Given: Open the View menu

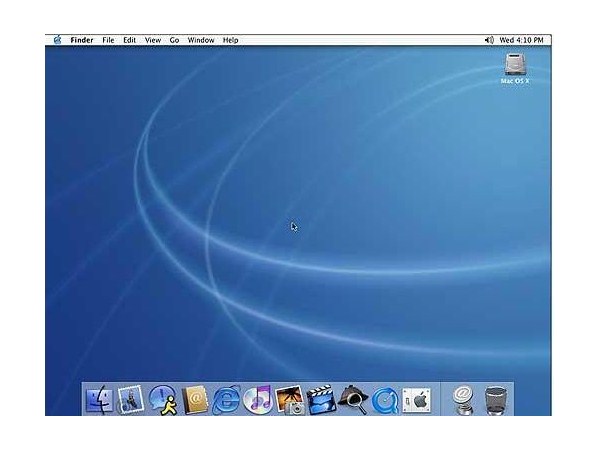Looking at the screenshot, I should pos(153,40).
